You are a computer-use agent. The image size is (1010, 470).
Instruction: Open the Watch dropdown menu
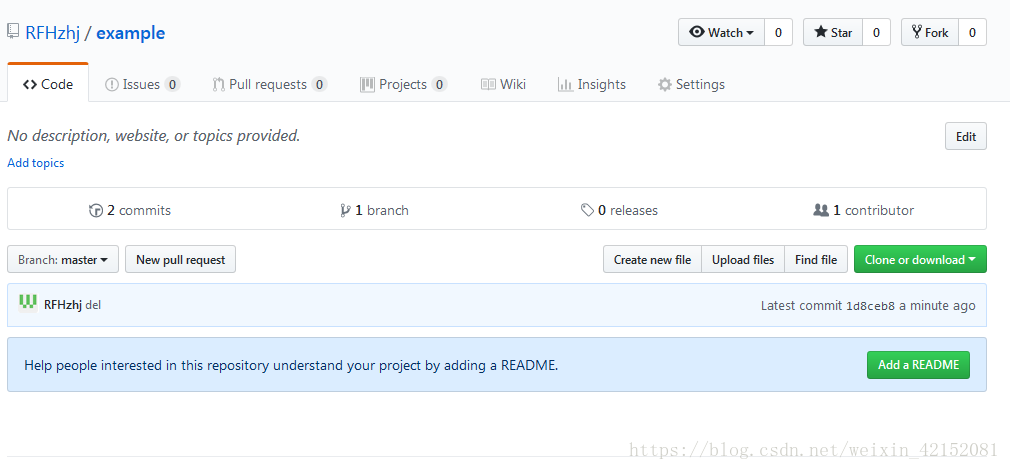tap(721, 33)
